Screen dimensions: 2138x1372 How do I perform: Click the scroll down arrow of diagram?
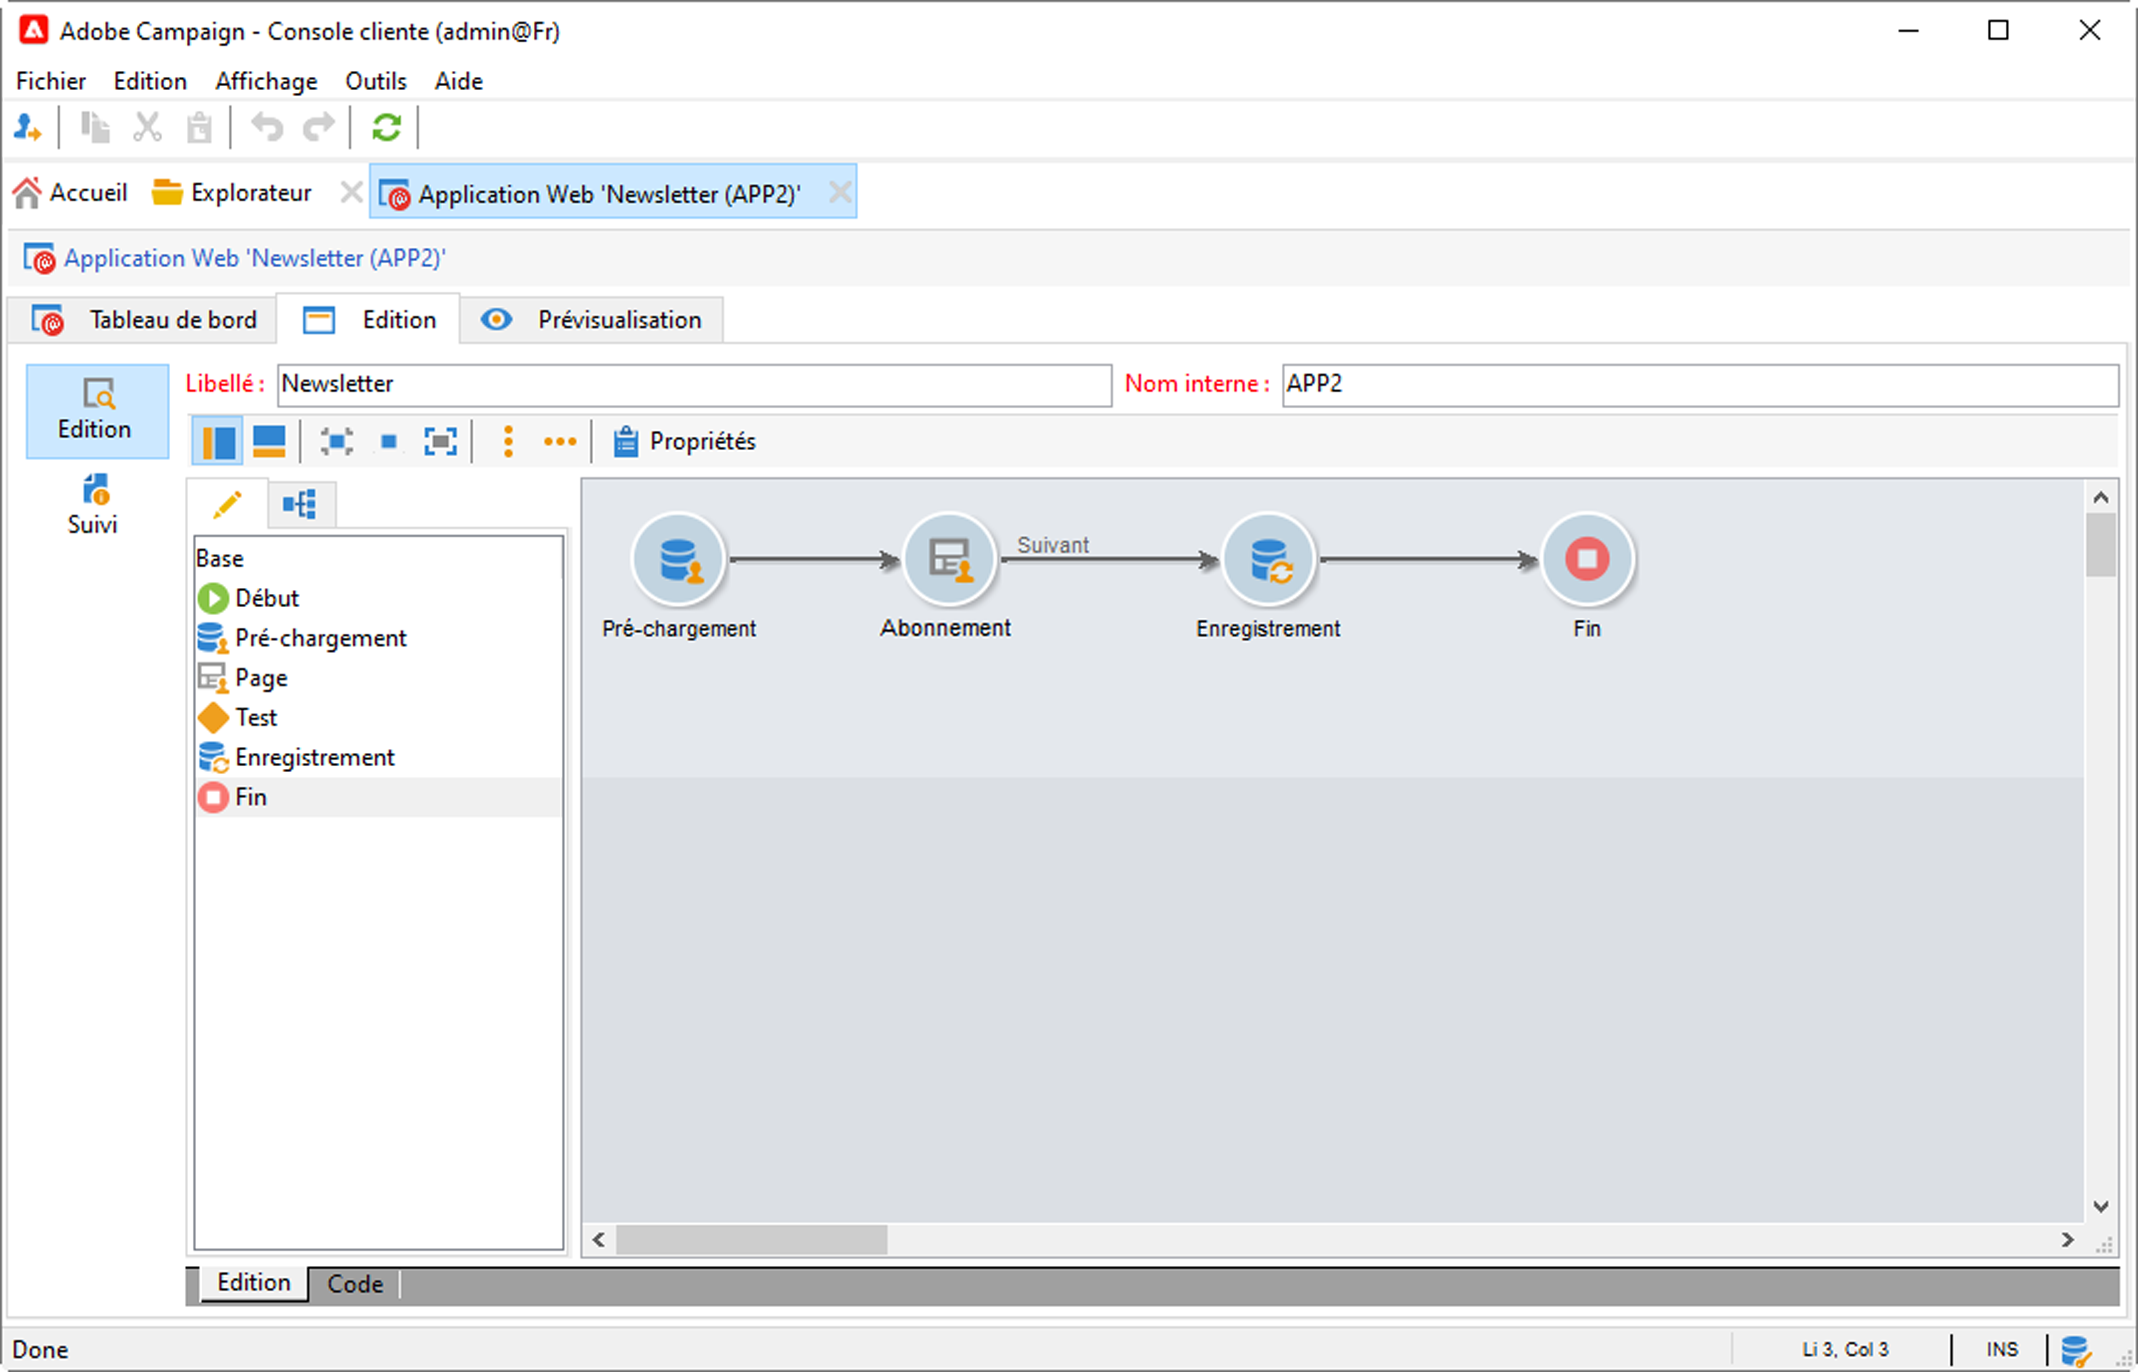[2100, 1206]
